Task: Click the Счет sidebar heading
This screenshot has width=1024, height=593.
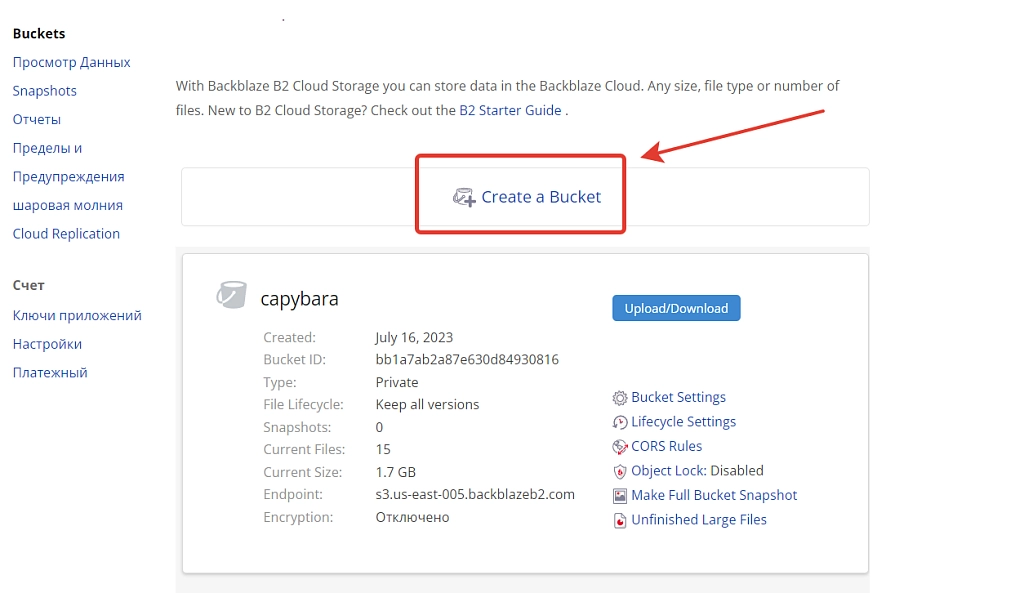Action: [x=29, y=285]
